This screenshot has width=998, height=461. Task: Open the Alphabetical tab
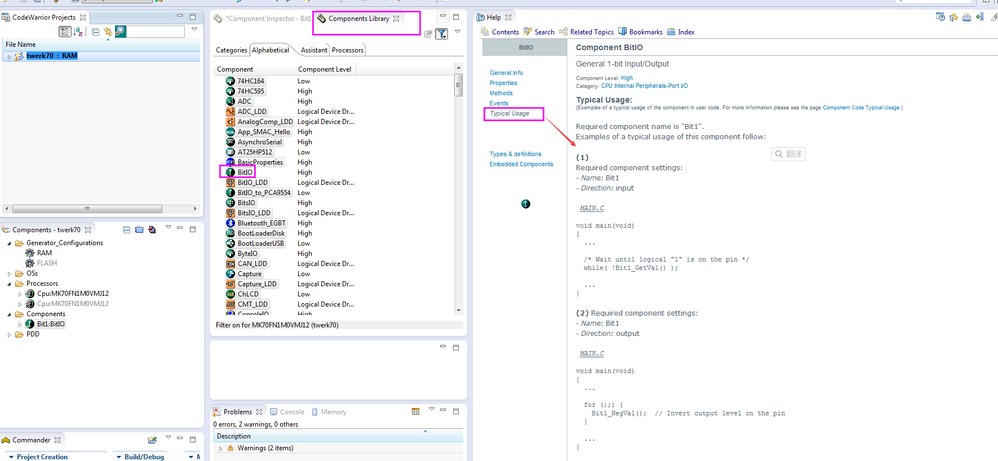(x=271, y=50)
